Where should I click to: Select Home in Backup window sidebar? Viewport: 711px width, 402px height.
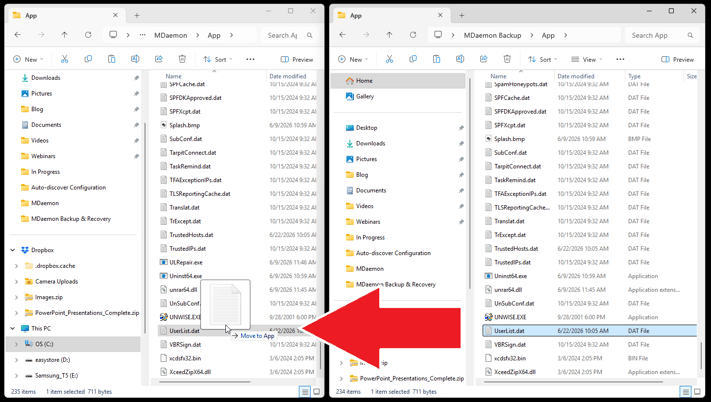click(398, 81)
